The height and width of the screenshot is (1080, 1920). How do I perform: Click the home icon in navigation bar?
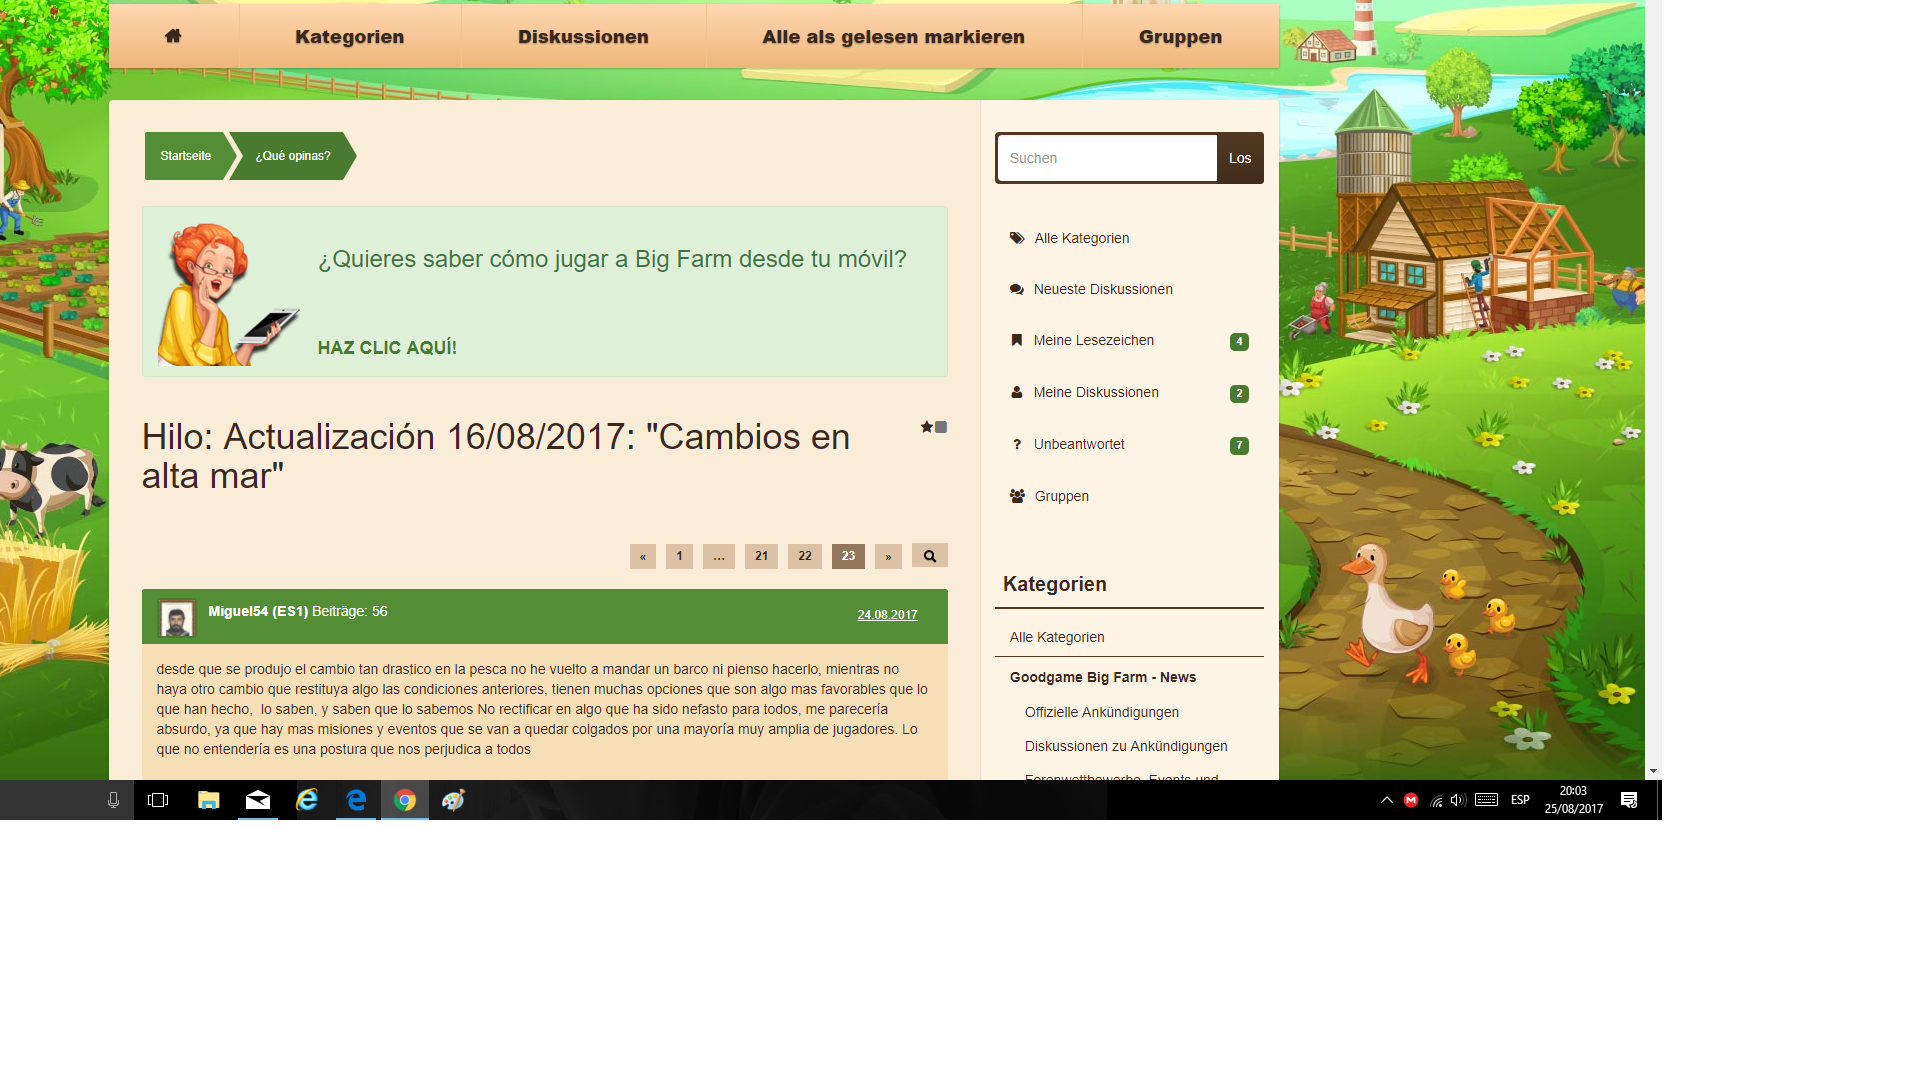pyautogui.click(x=173, y=36)
